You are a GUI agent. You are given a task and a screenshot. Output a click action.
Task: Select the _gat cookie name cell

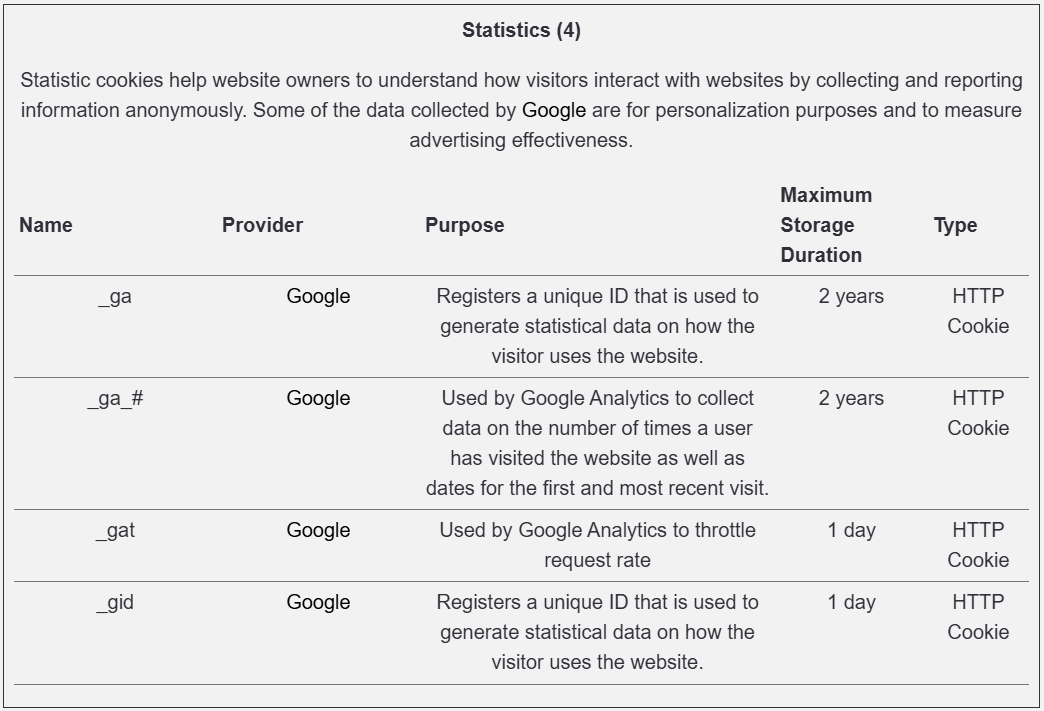tap(115, 530)
